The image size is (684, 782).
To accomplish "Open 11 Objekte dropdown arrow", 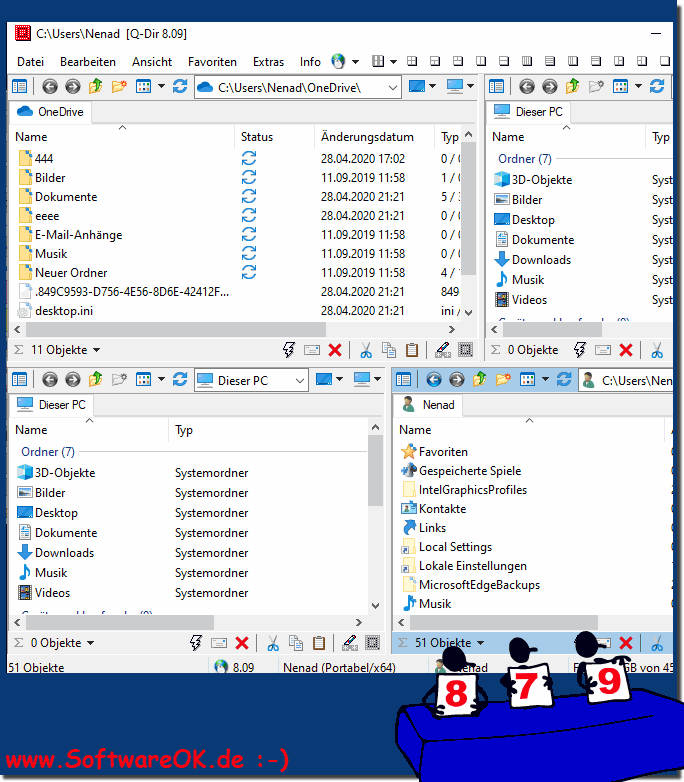I will click(96, 350).
